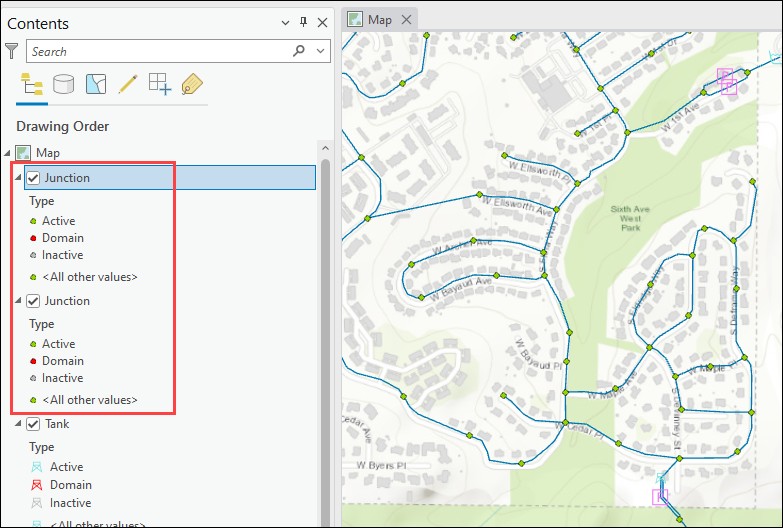Select List By Snapping icon
783x528 pixels.
pos(160,84)
